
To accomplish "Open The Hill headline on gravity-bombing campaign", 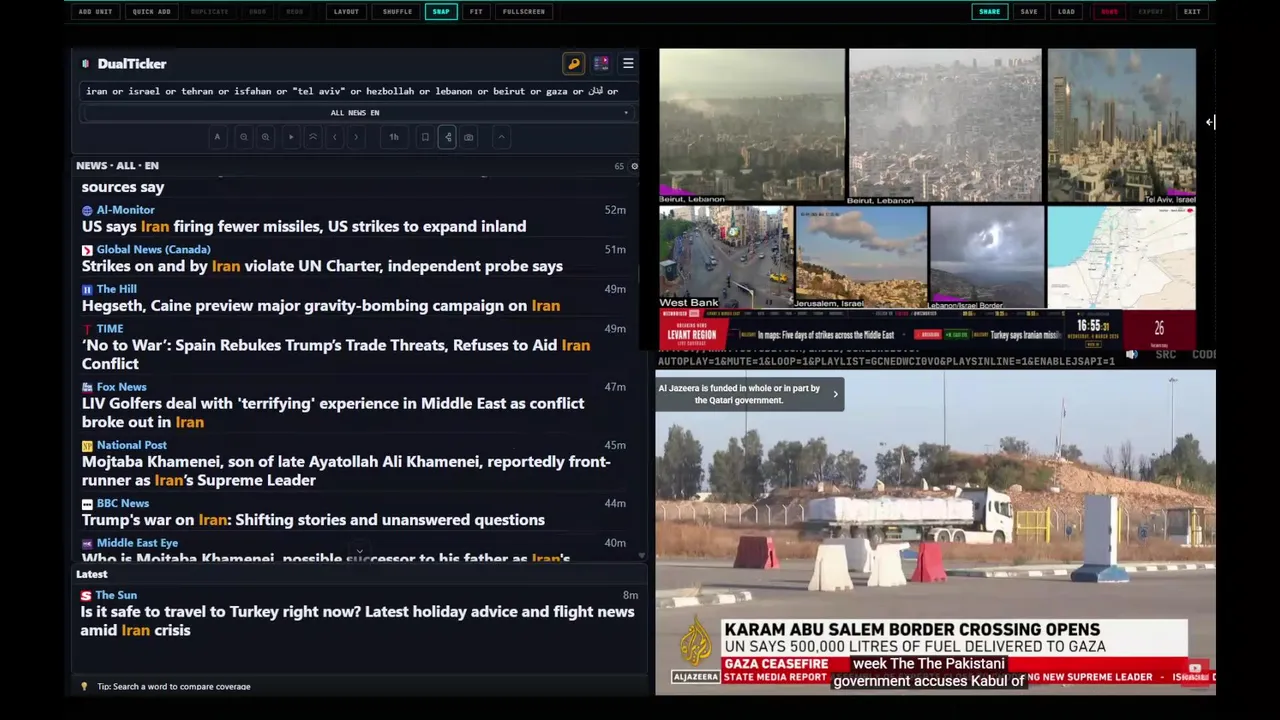I will tap(321, 306).
